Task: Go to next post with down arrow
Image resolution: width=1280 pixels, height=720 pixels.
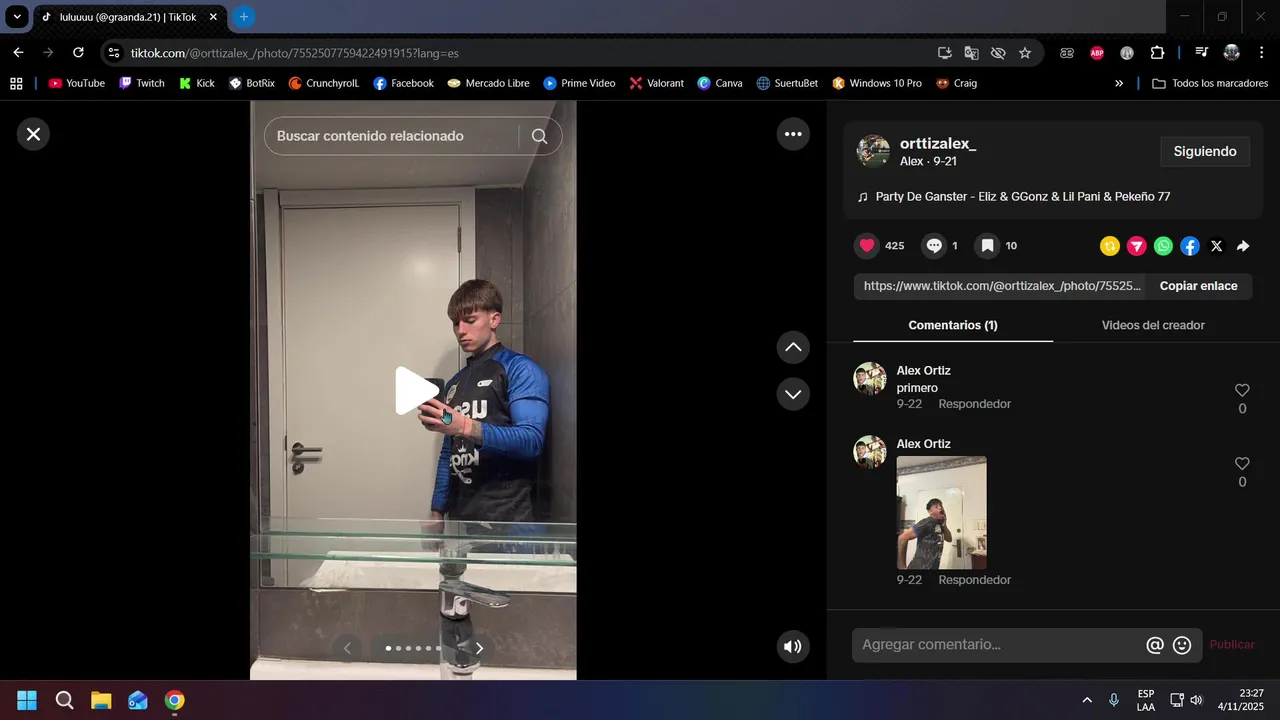Action: click(793, 394)
